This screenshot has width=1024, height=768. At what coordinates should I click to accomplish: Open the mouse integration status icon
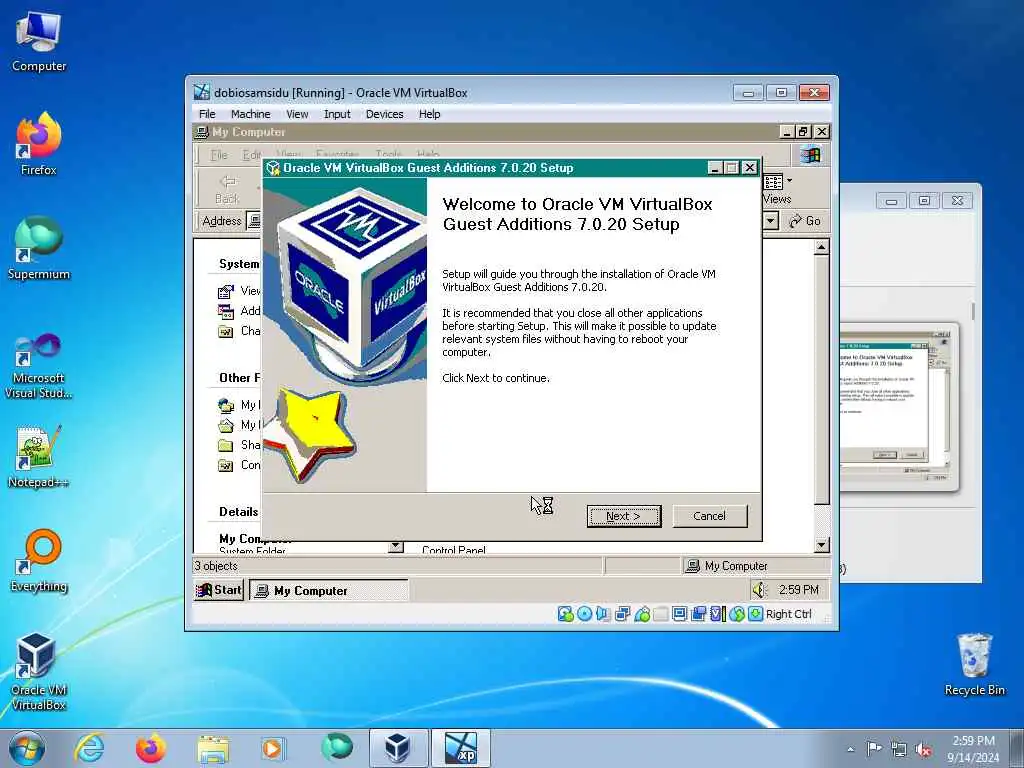coord(737,614)
